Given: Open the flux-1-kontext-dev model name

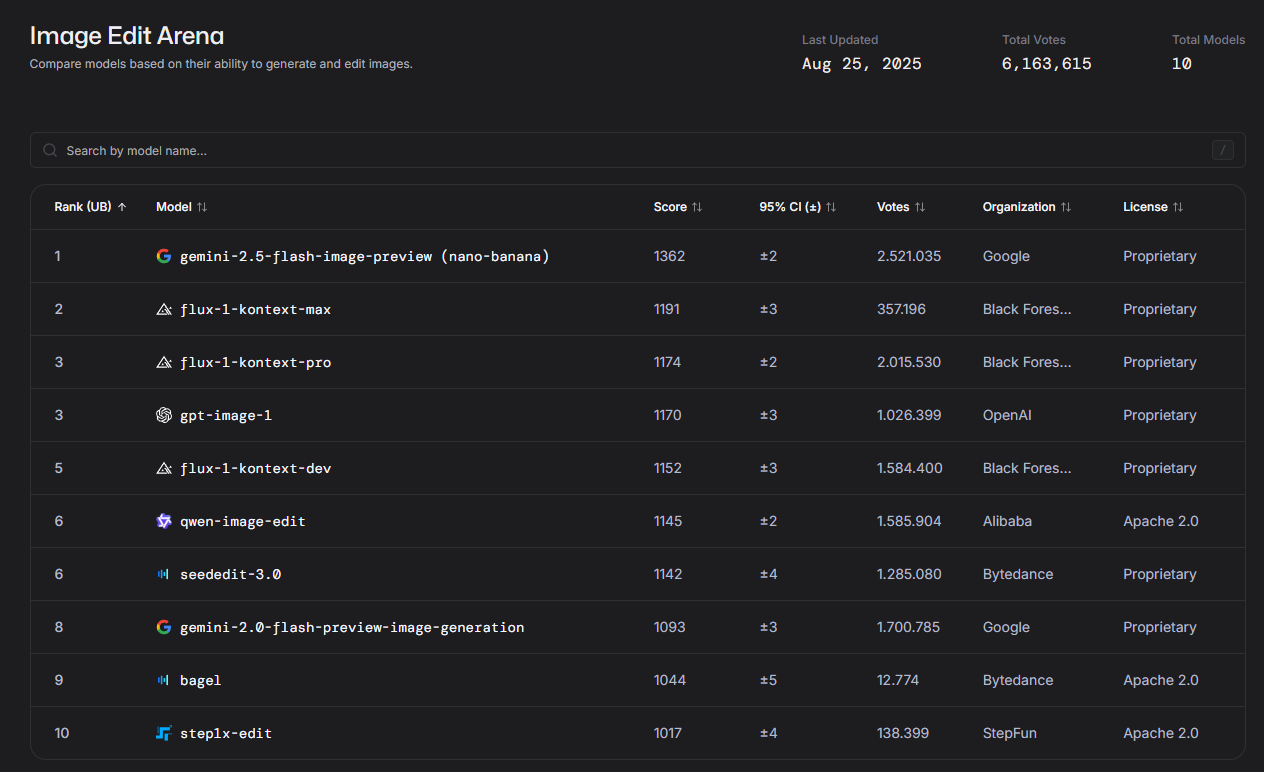Looking at the screenshot, I should pos(255,468).
